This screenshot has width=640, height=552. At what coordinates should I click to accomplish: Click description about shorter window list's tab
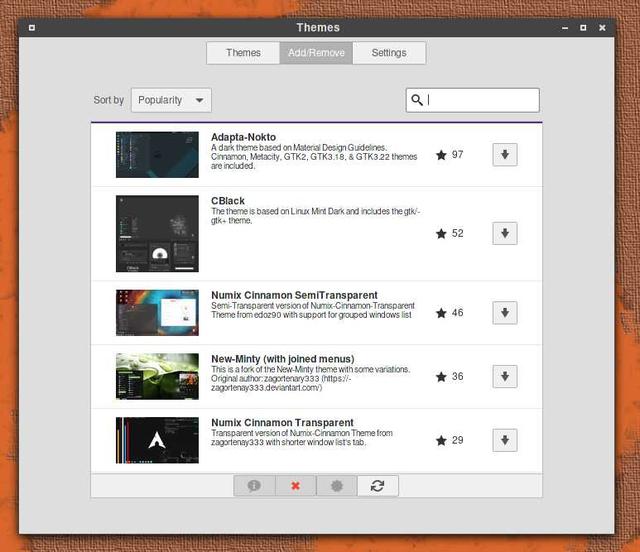click(x=302, y=438)
